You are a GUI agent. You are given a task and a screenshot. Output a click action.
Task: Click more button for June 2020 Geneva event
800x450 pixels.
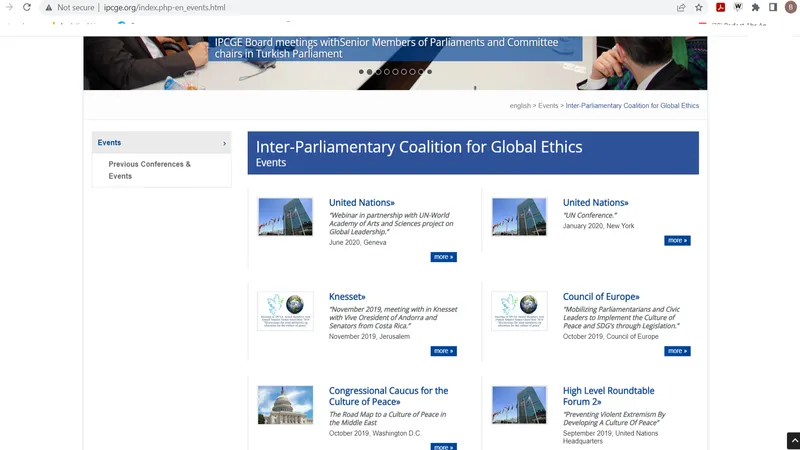click(x=443, y=257)
